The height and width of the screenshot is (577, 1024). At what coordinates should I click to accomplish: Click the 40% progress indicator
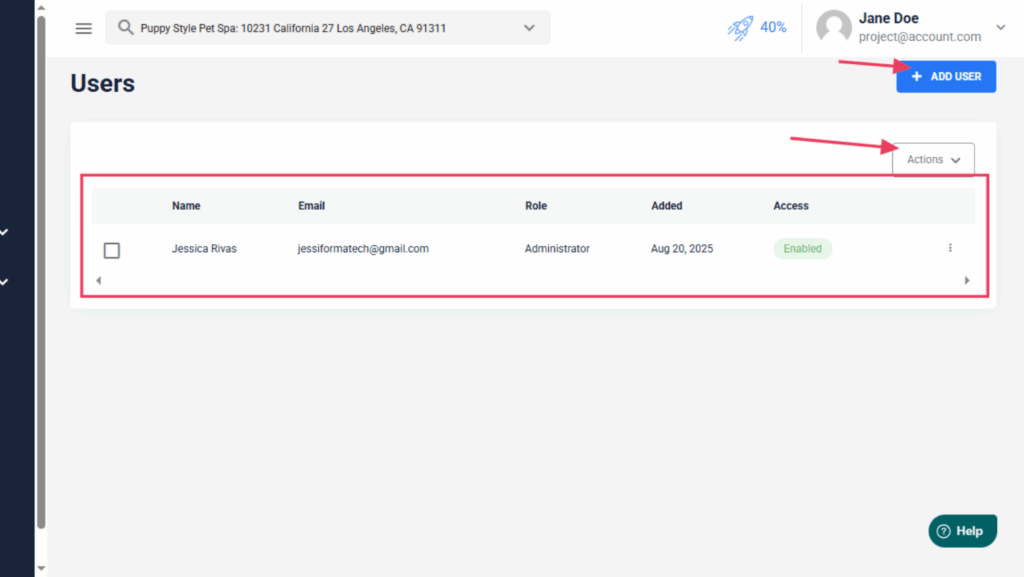[x=773, y=28]
